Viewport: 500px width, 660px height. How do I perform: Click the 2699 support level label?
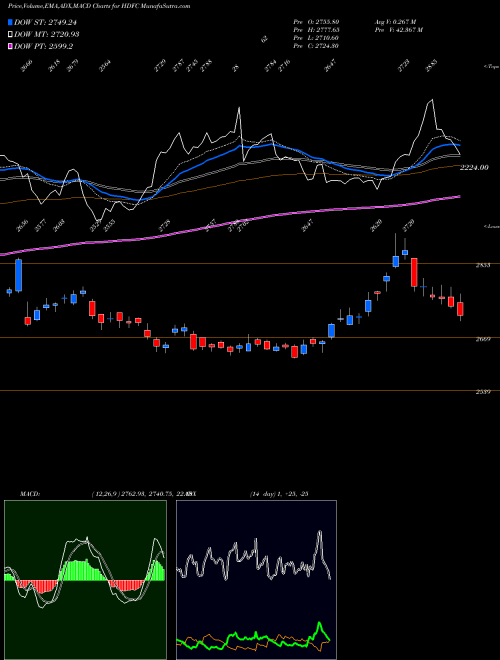482,339
